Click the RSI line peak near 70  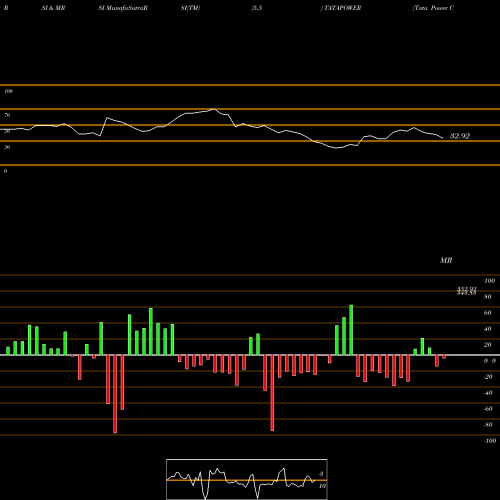(x=214, y=109)
